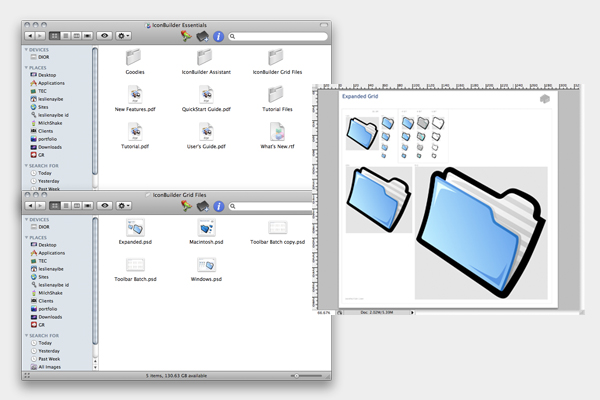Switch Grid Files window to list view
Viewport: 600px width, 400px height.
[x=66, y=206]
